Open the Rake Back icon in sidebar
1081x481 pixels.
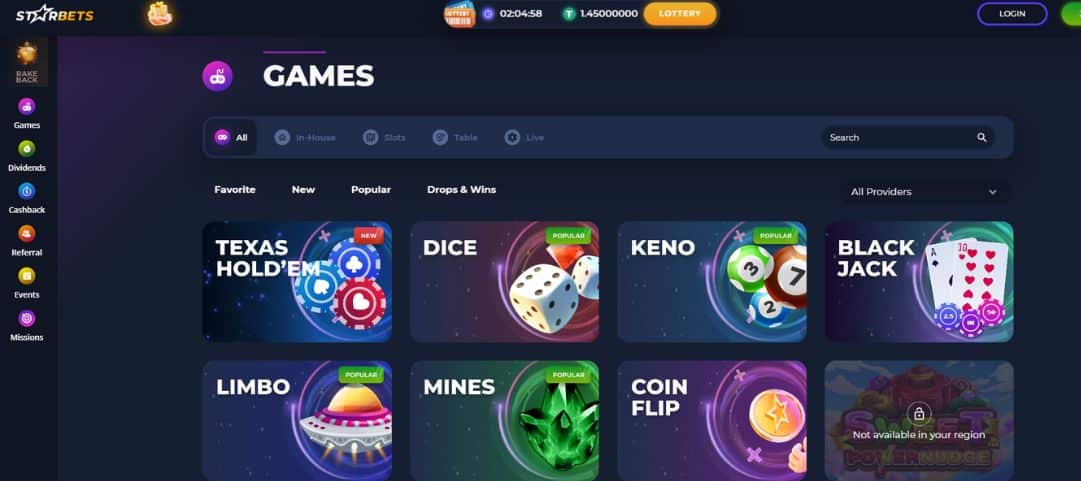27,62
